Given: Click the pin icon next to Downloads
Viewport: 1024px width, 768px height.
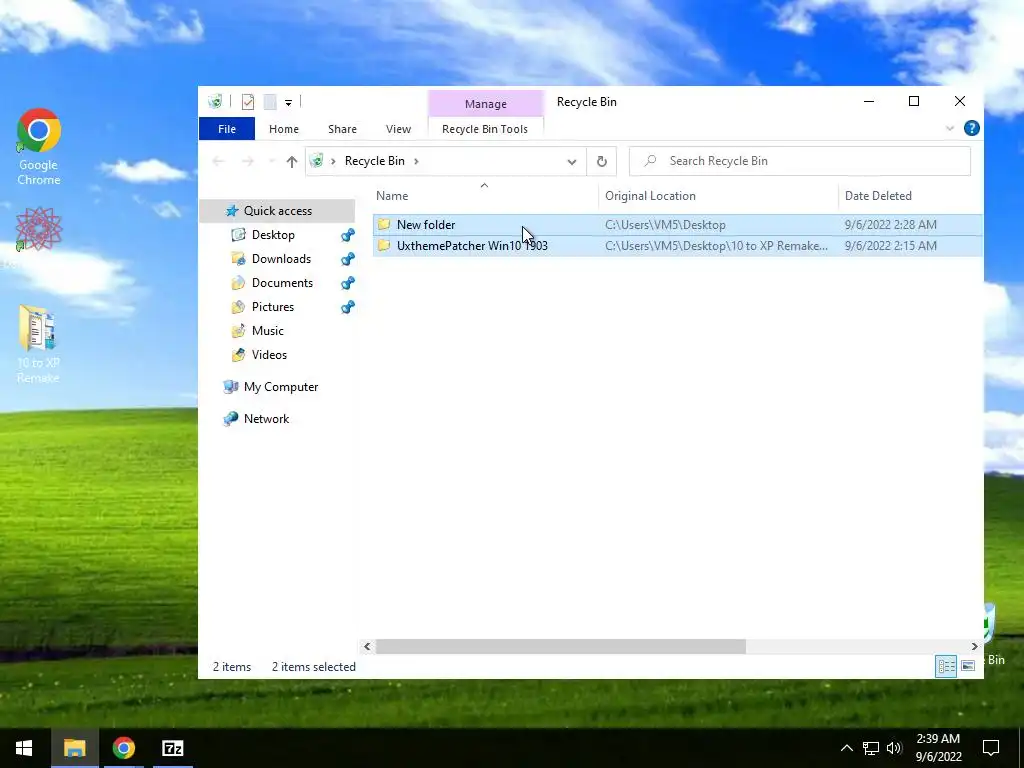Looking at the screenshot, I should tap(348, 259).
